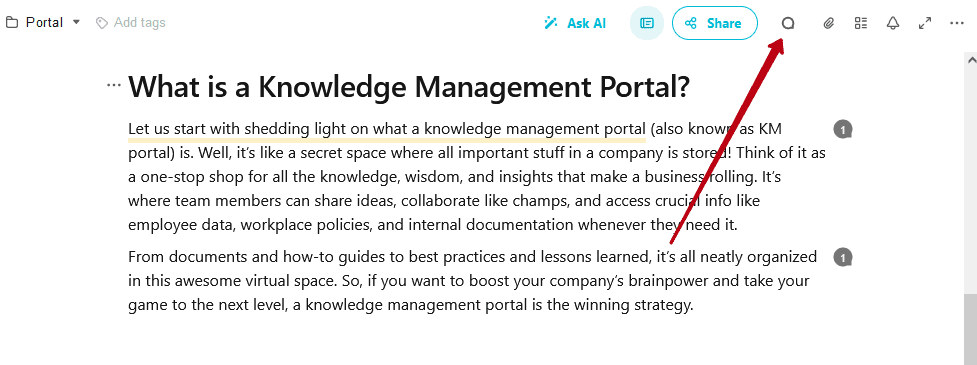Screen dimensions: 977x365
Task: Click the Ask AI button label
Action: pyautogui.click(x=586, y=23)
